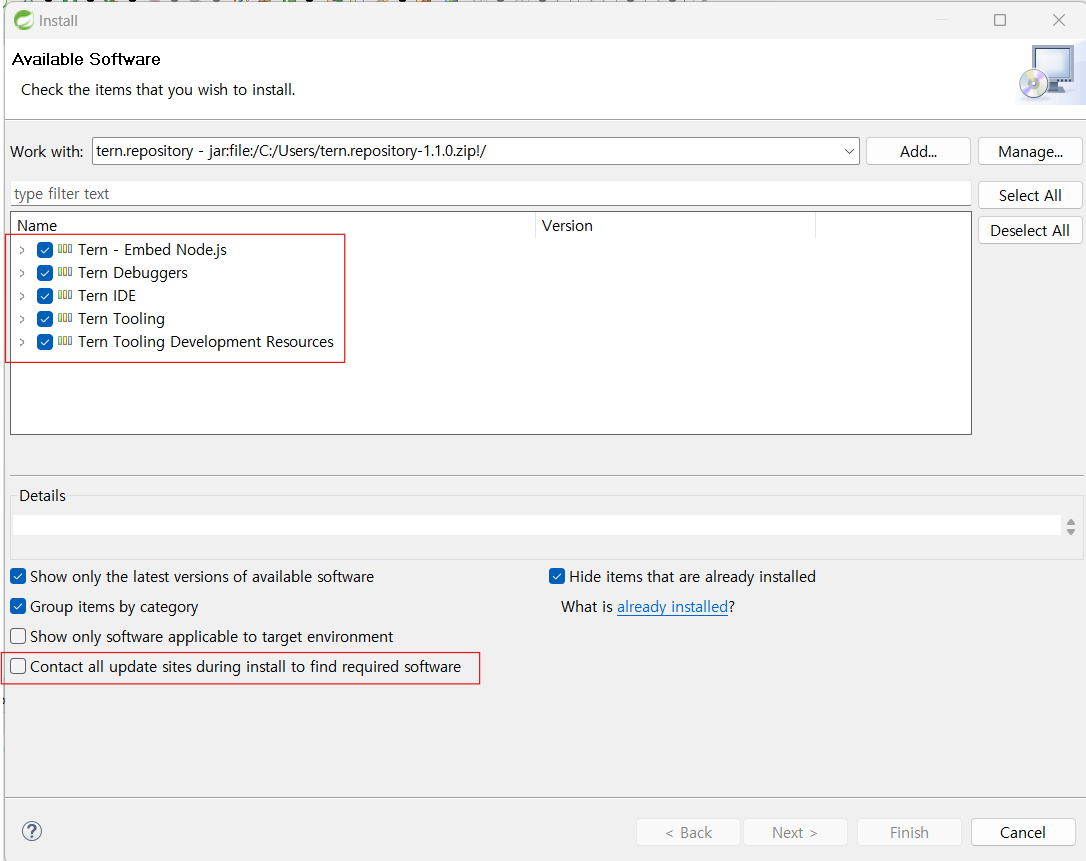Expand the Tern - Embed Node.js category

(x=22, y=250)
